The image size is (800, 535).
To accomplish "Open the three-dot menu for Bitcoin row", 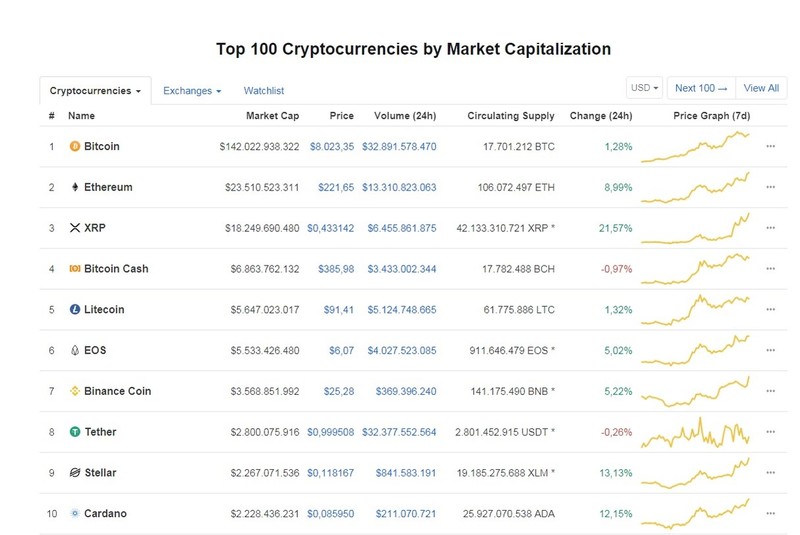I will pyautogui.click(x=770, y=146).
